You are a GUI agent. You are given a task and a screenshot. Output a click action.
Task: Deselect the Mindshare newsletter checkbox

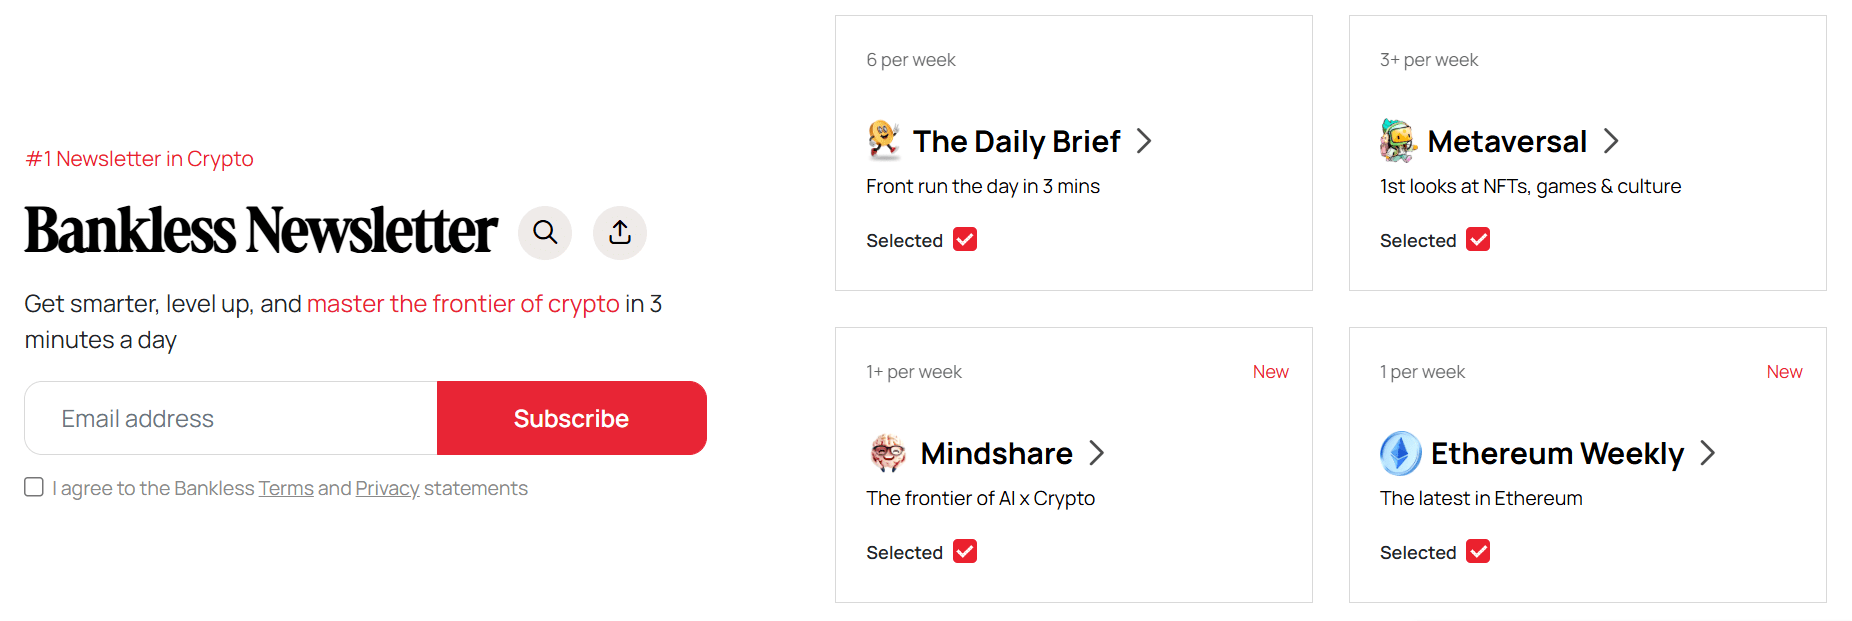point(965,552)
